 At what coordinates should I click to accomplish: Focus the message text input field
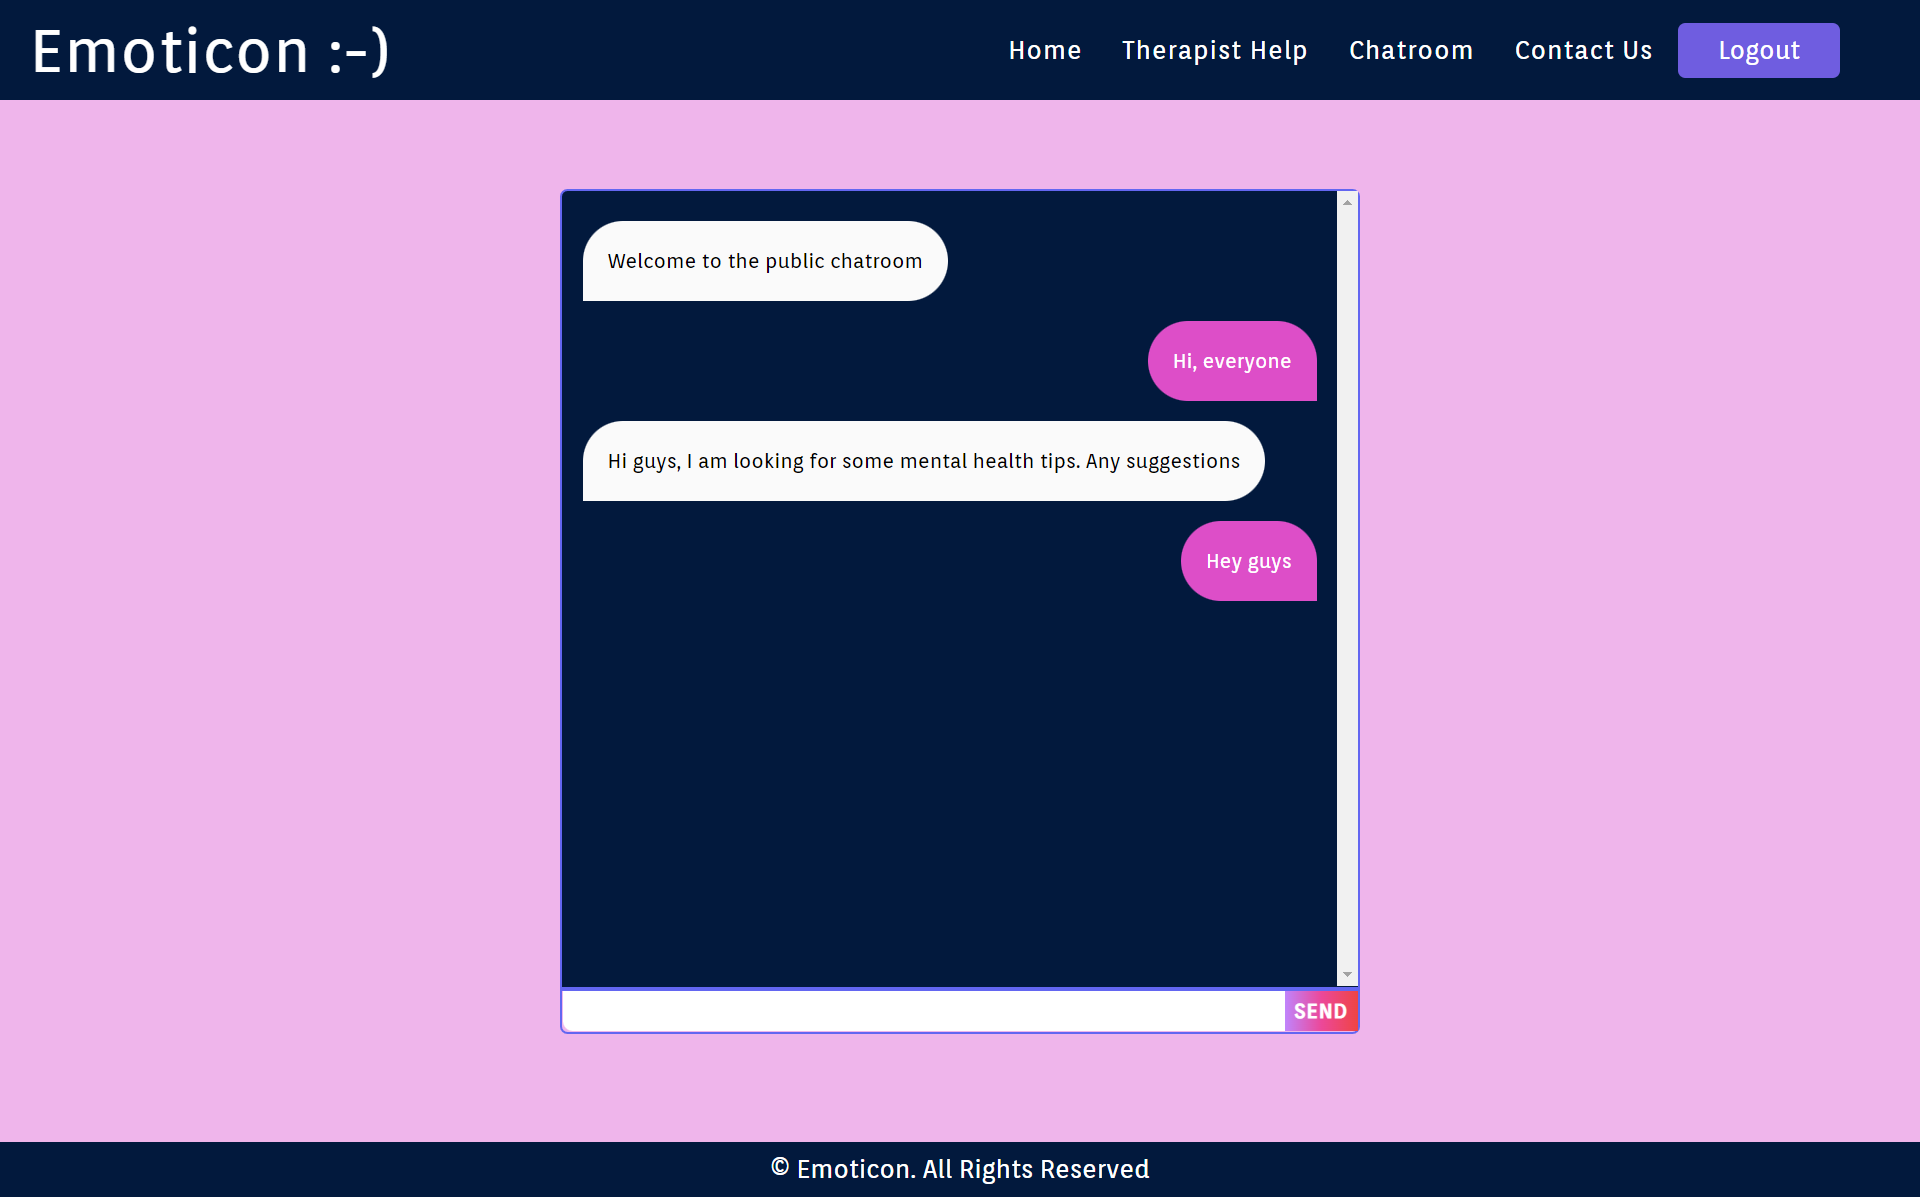(x=922, y=1011)
